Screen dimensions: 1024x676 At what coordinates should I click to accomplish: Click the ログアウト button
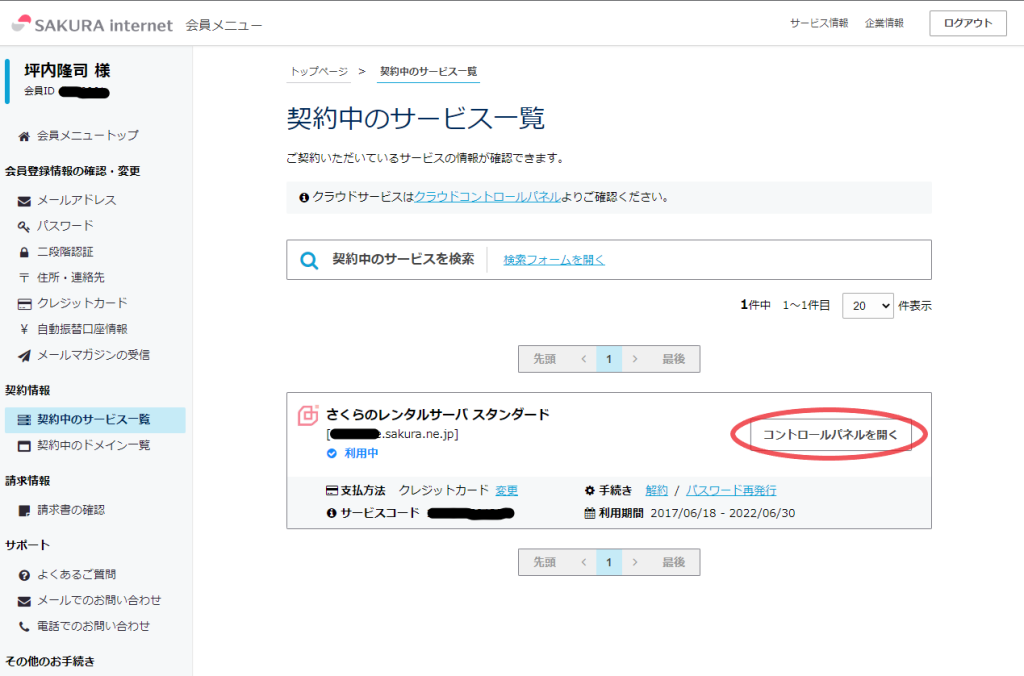point(968,24)
